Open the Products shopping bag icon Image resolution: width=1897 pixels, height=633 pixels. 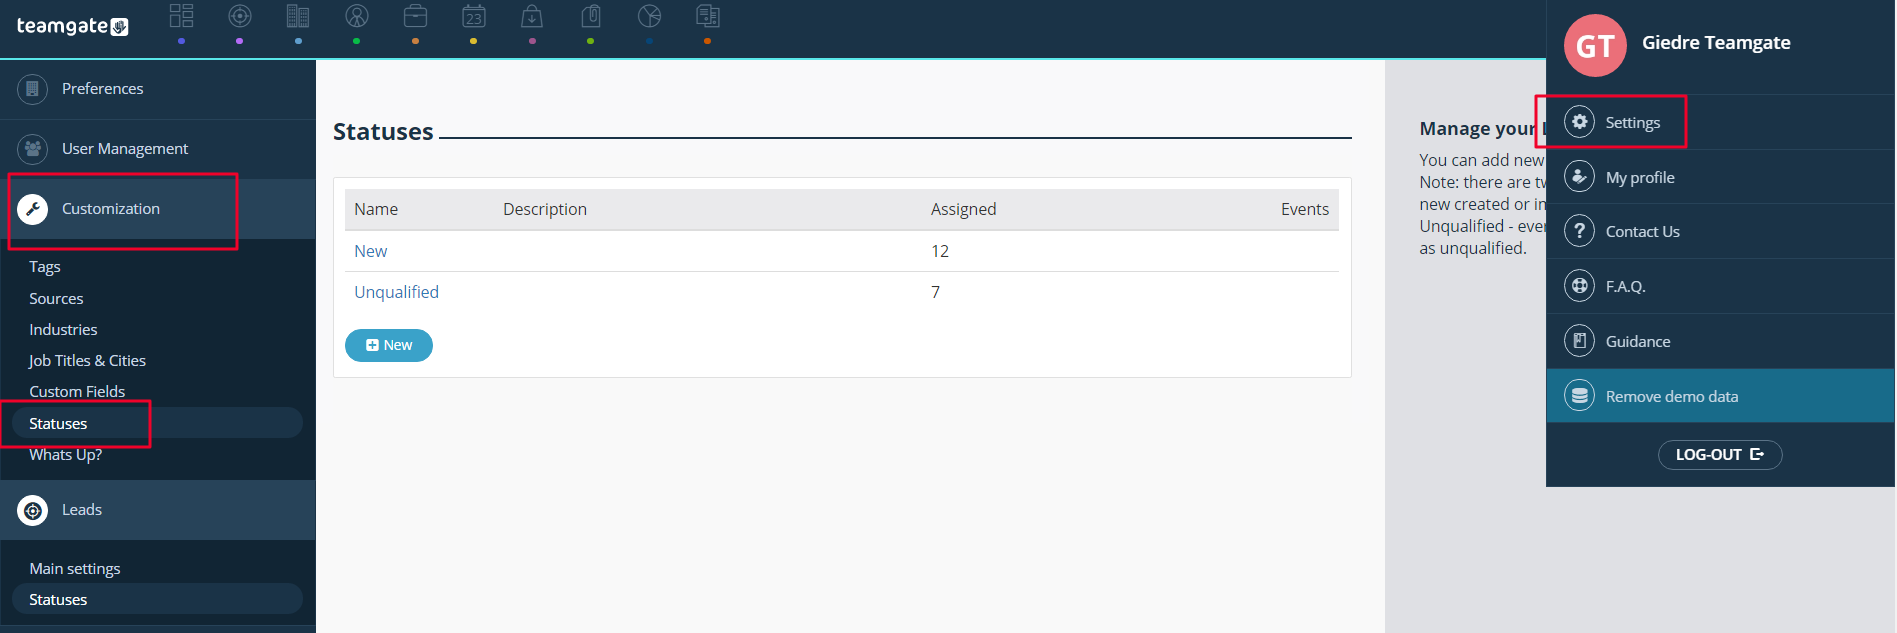pyautogui.click(x=532, y=16)
